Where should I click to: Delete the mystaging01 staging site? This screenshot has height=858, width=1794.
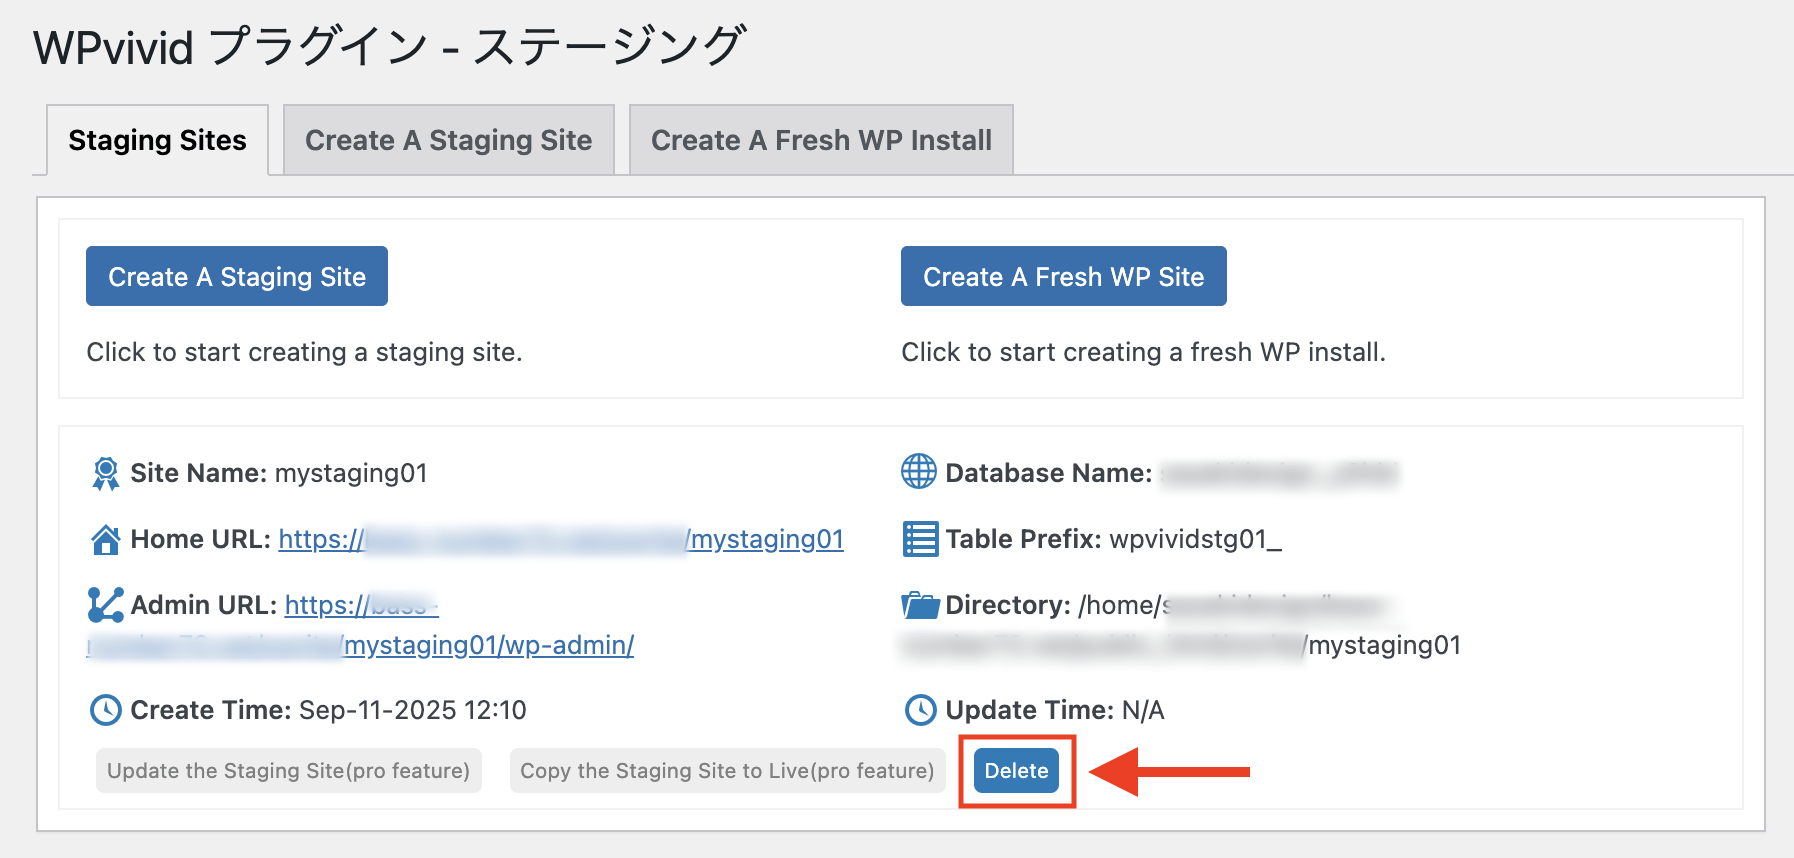point(1016,771)
